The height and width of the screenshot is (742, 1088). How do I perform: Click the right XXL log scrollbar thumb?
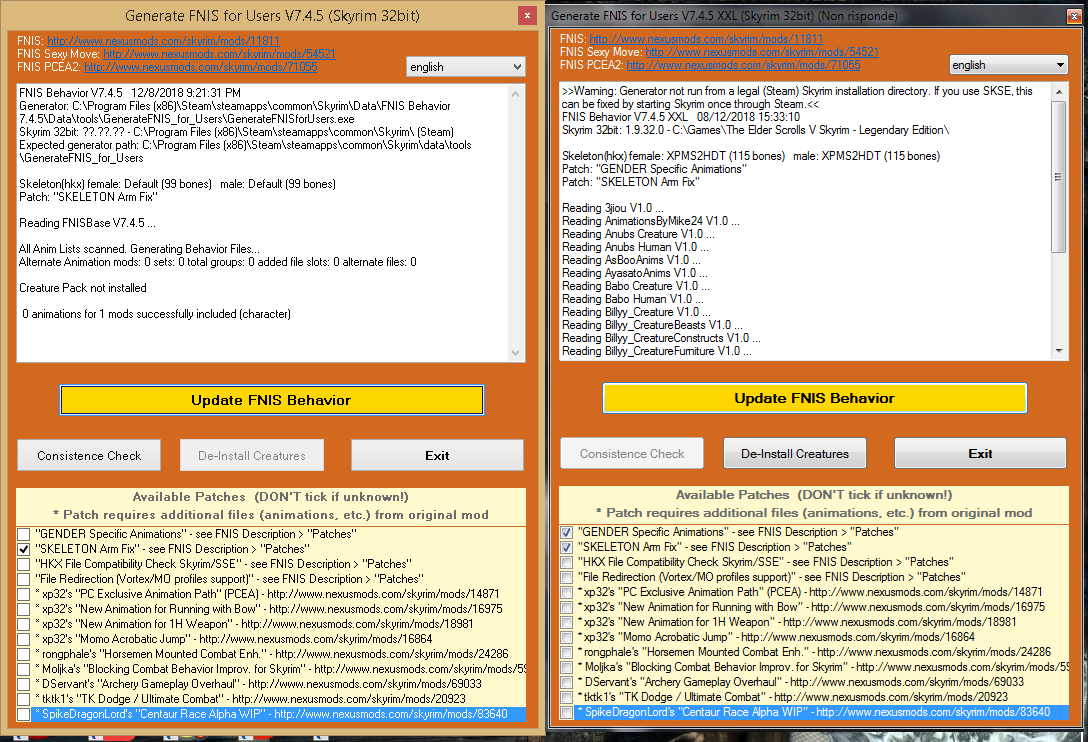coord(1059,176)
